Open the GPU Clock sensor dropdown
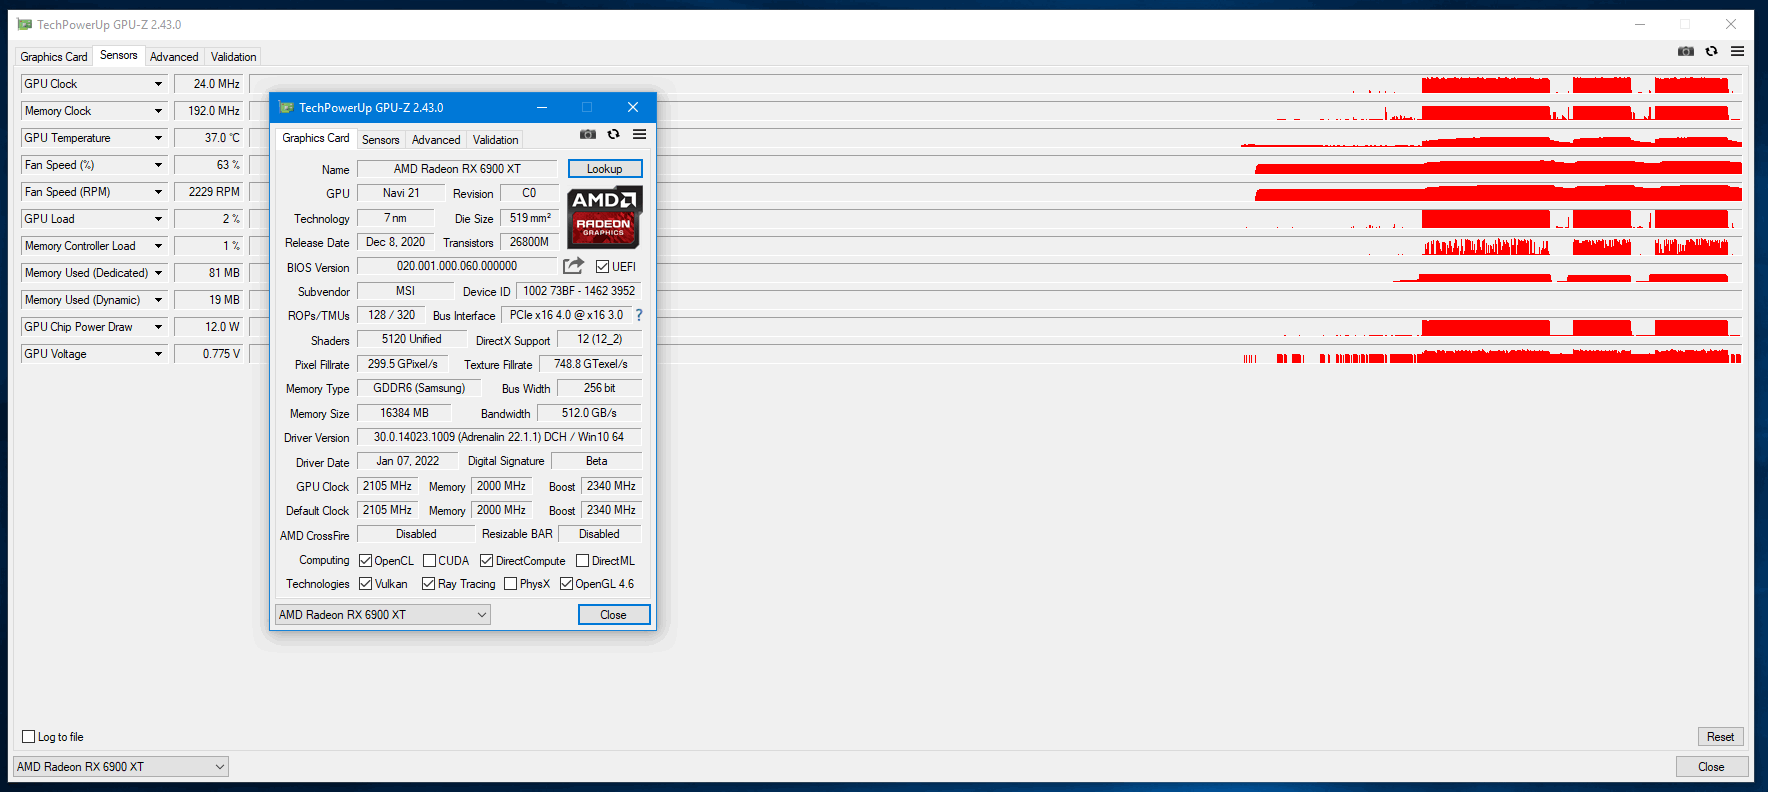The height and width of the screenshot is (792, 1768). (158, 84)
